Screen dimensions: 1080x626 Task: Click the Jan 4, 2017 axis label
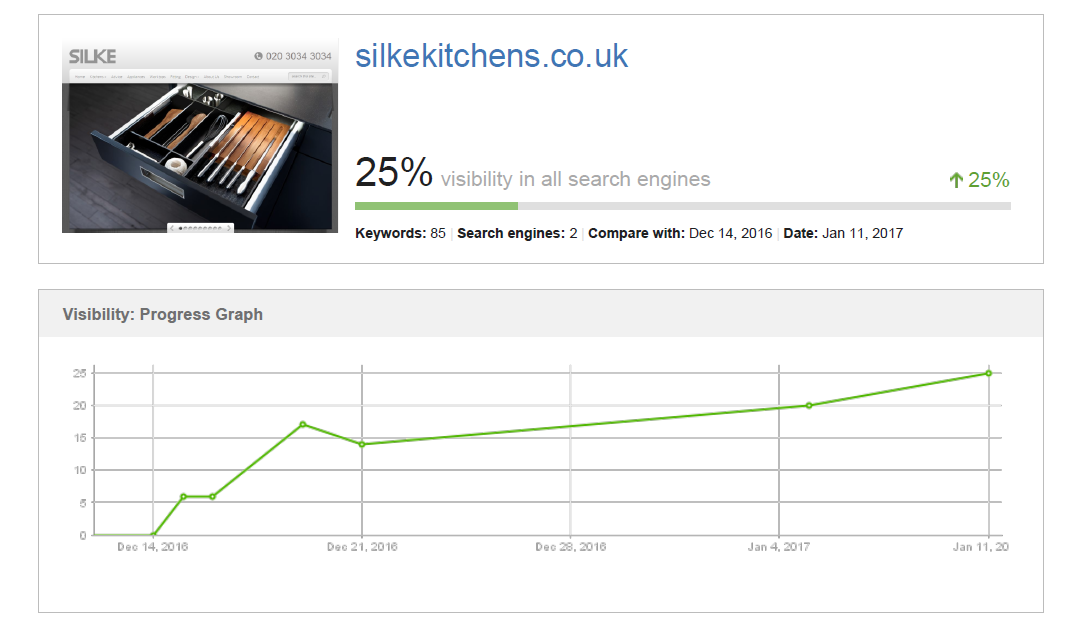point(779,547)
